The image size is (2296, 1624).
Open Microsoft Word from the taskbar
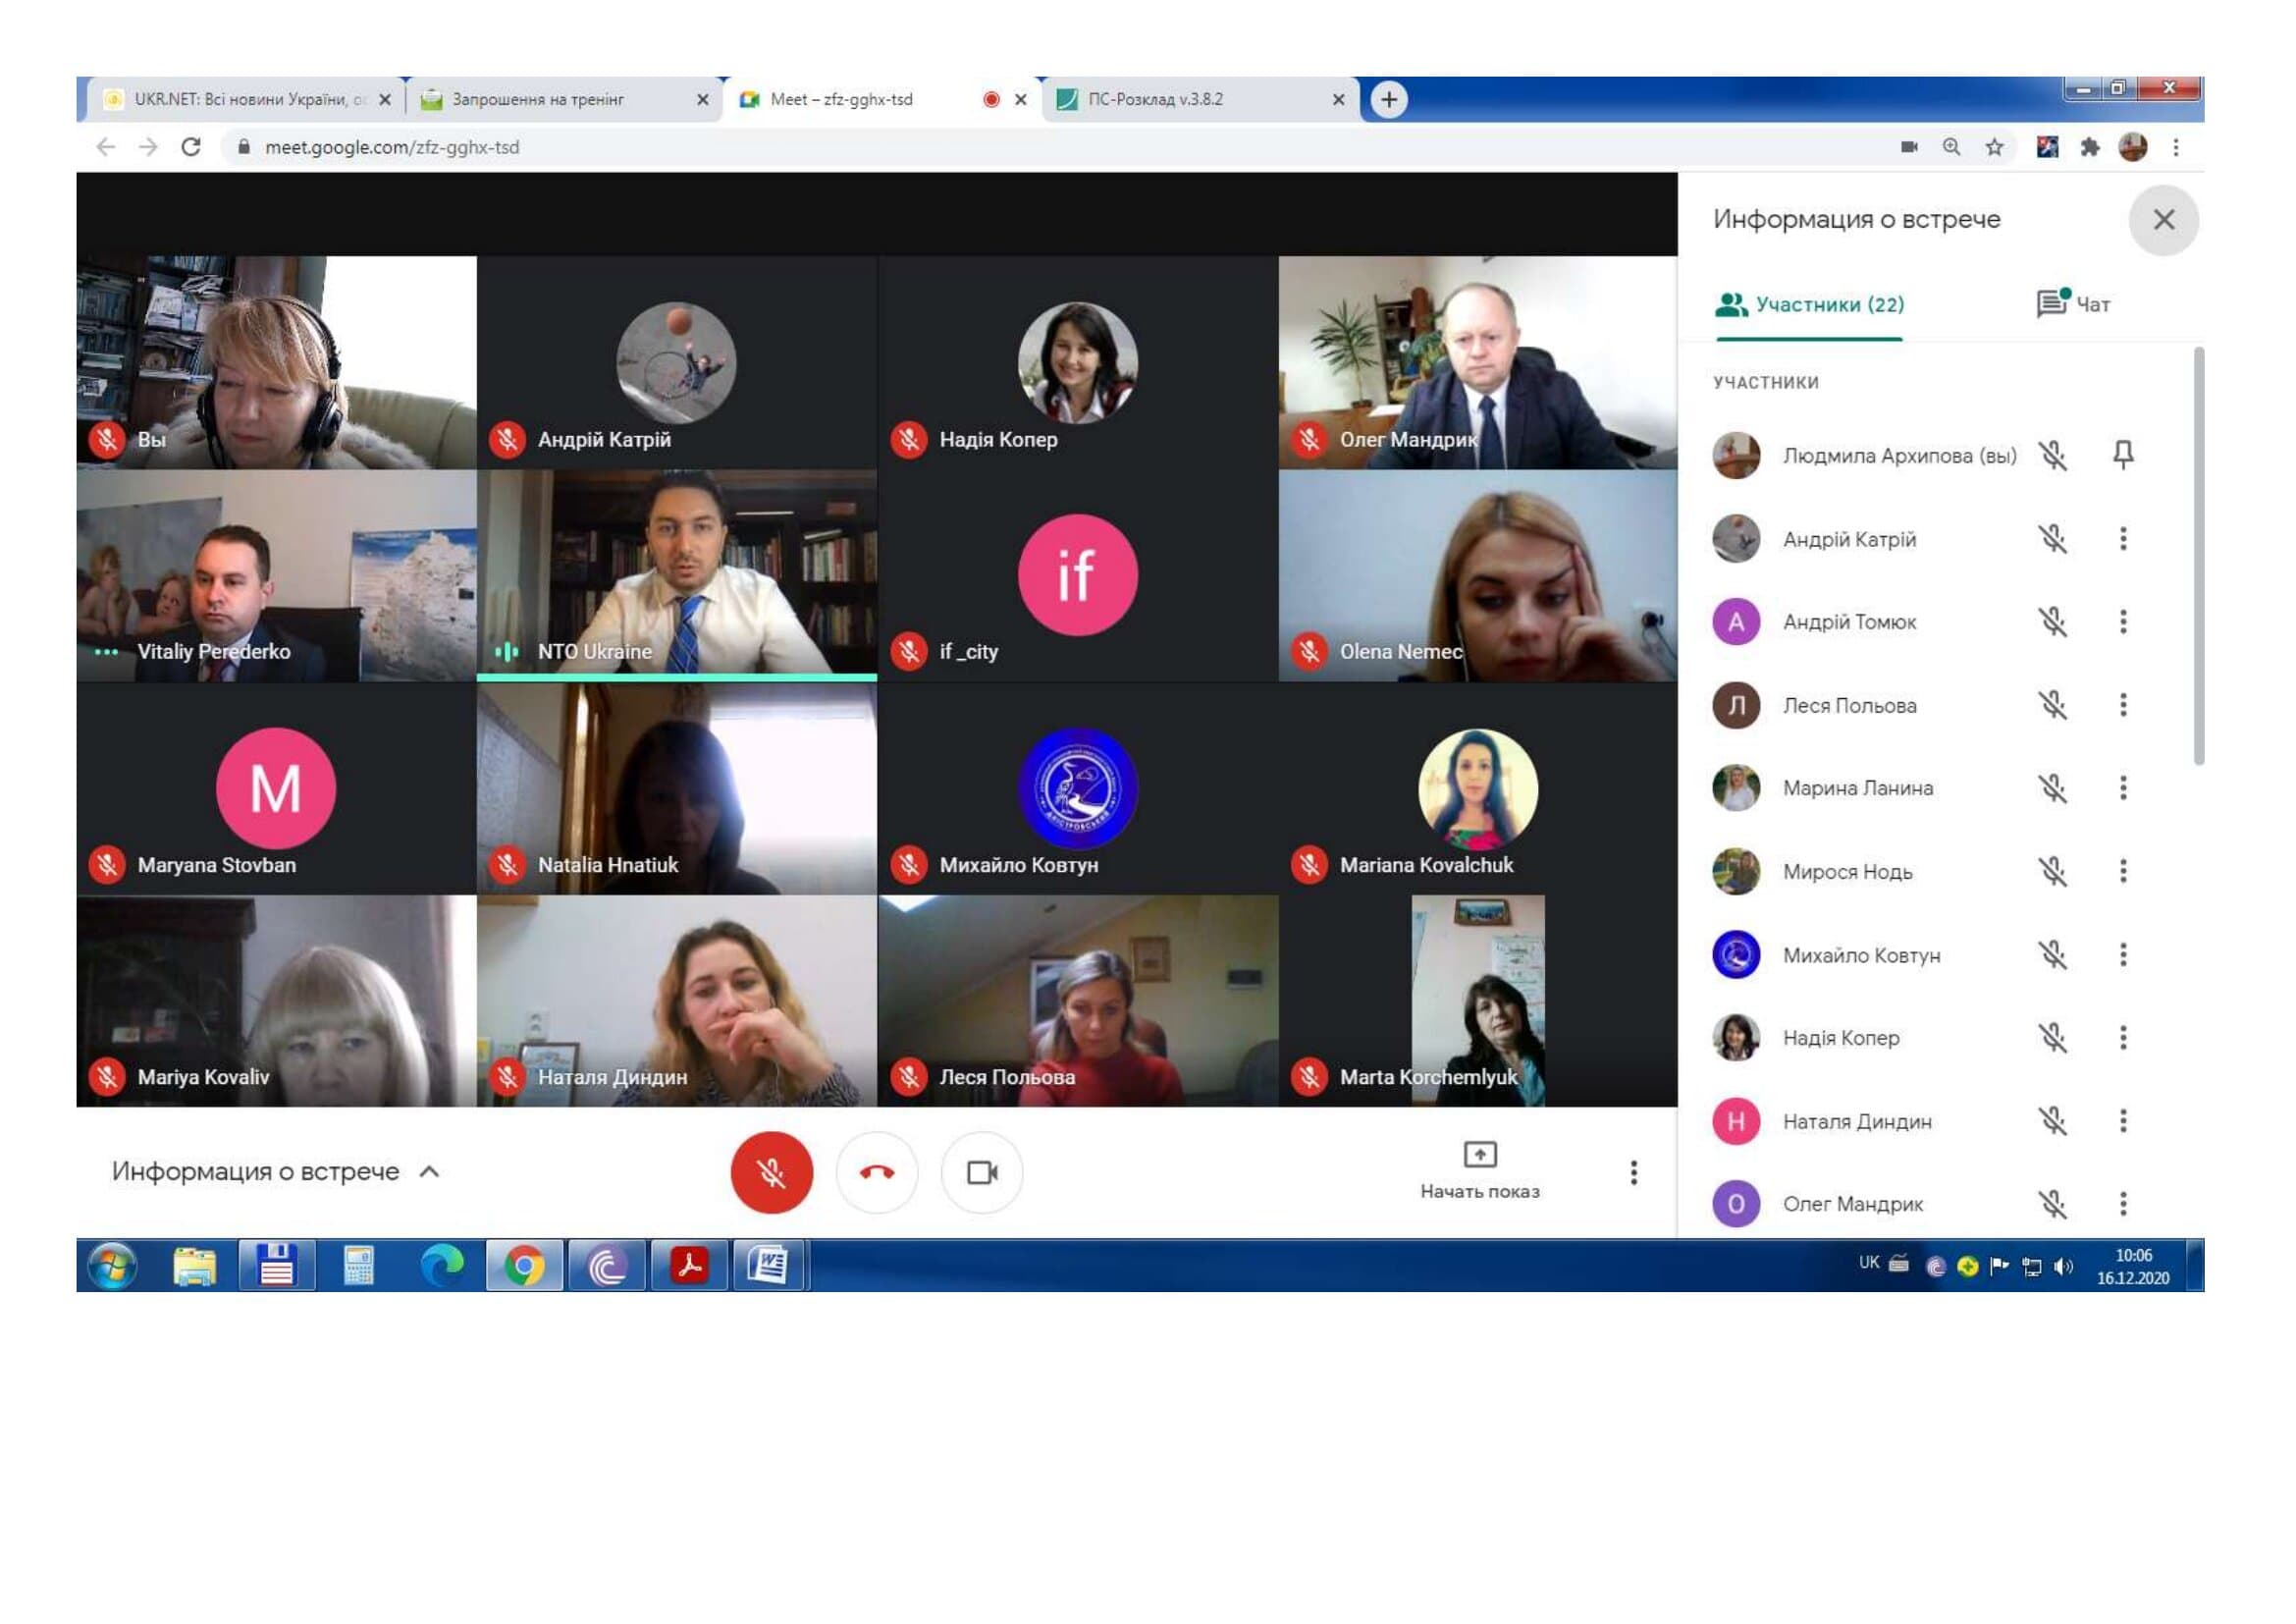tap(767, 1266)
